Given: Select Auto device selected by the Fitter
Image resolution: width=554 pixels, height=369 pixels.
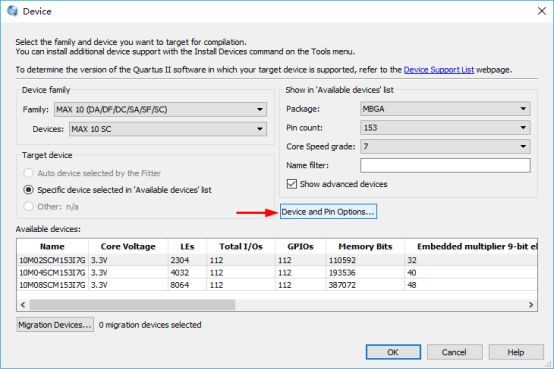Looking at the screenshot, I should point(28,173).
